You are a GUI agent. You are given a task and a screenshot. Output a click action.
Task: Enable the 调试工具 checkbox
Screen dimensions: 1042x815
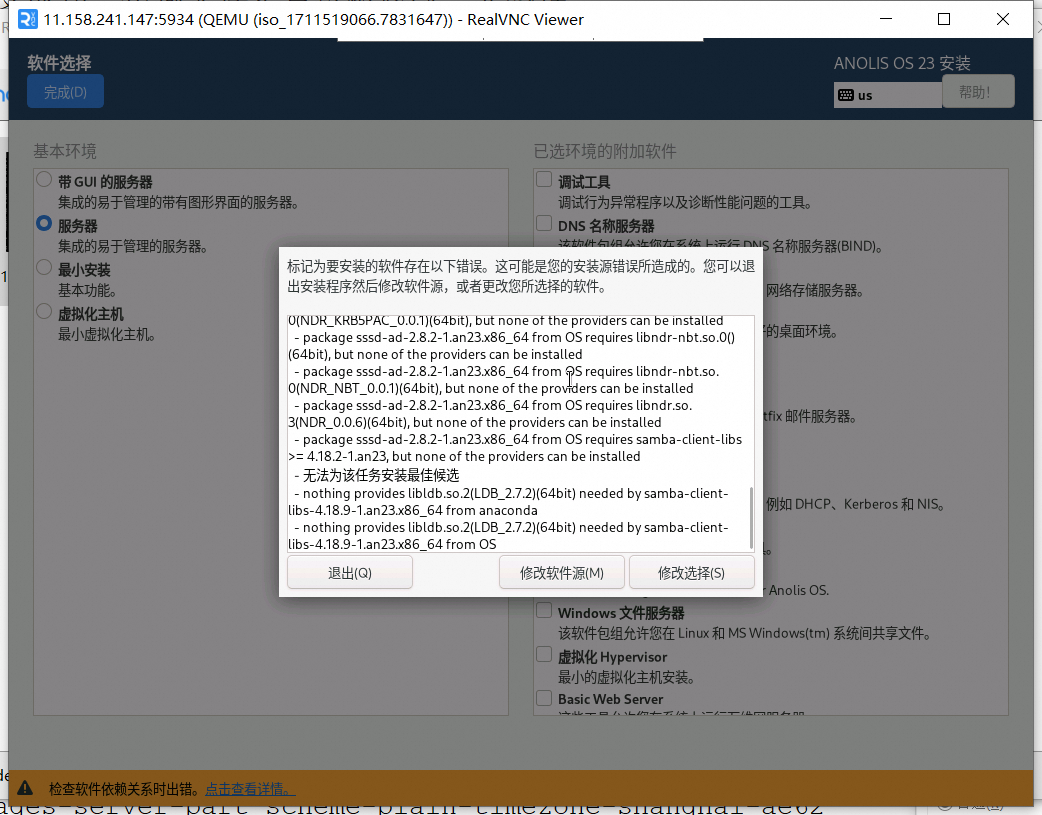point(544,180)
